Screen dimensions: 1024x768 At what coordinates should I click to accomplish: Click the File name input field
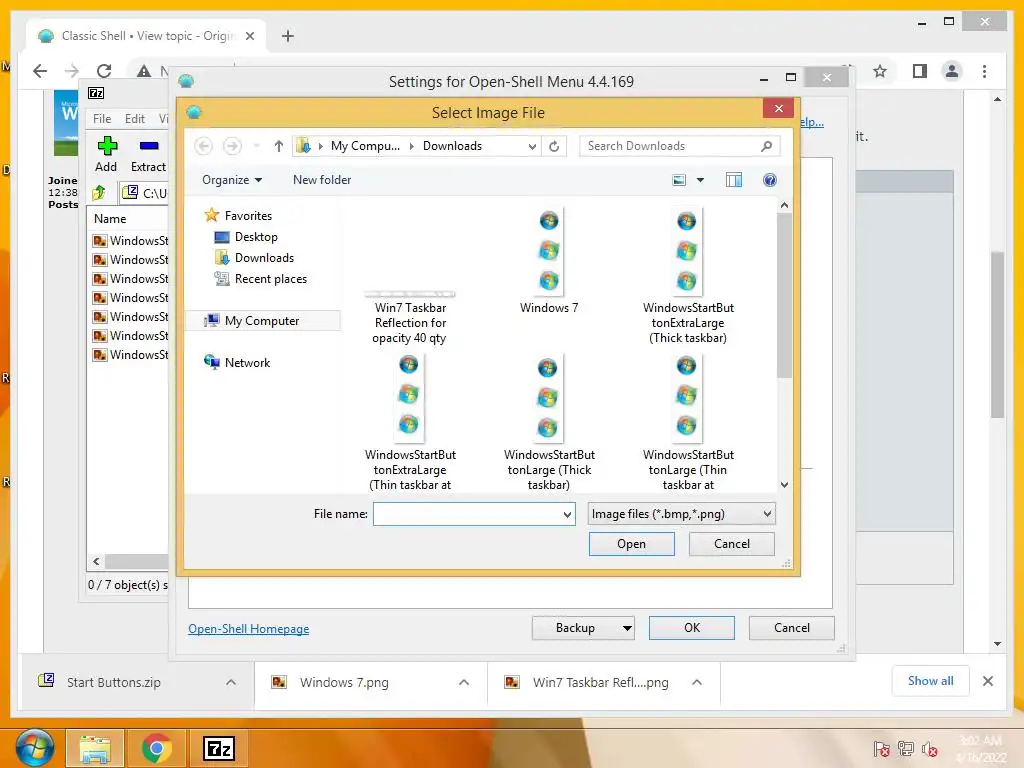468,514
